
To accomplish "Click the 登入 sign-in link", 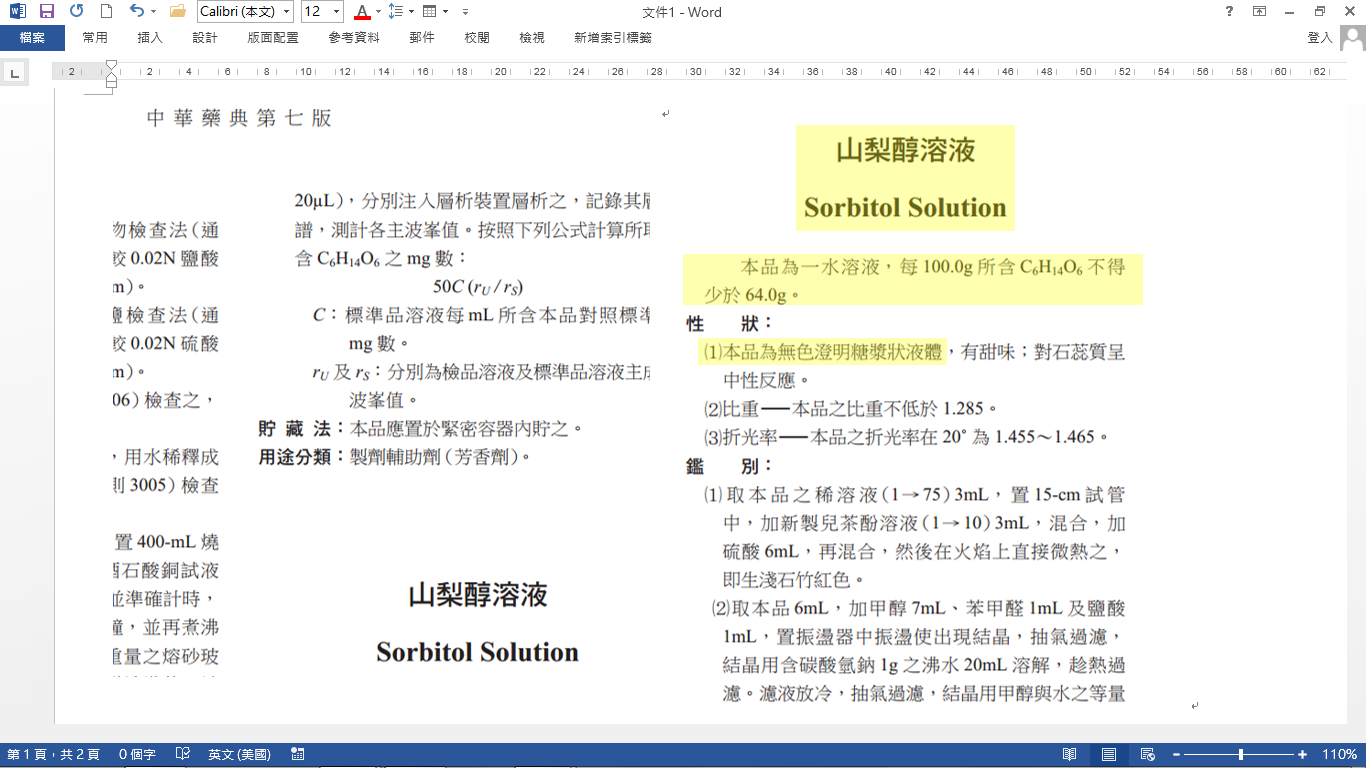I will pos(1320,38).
